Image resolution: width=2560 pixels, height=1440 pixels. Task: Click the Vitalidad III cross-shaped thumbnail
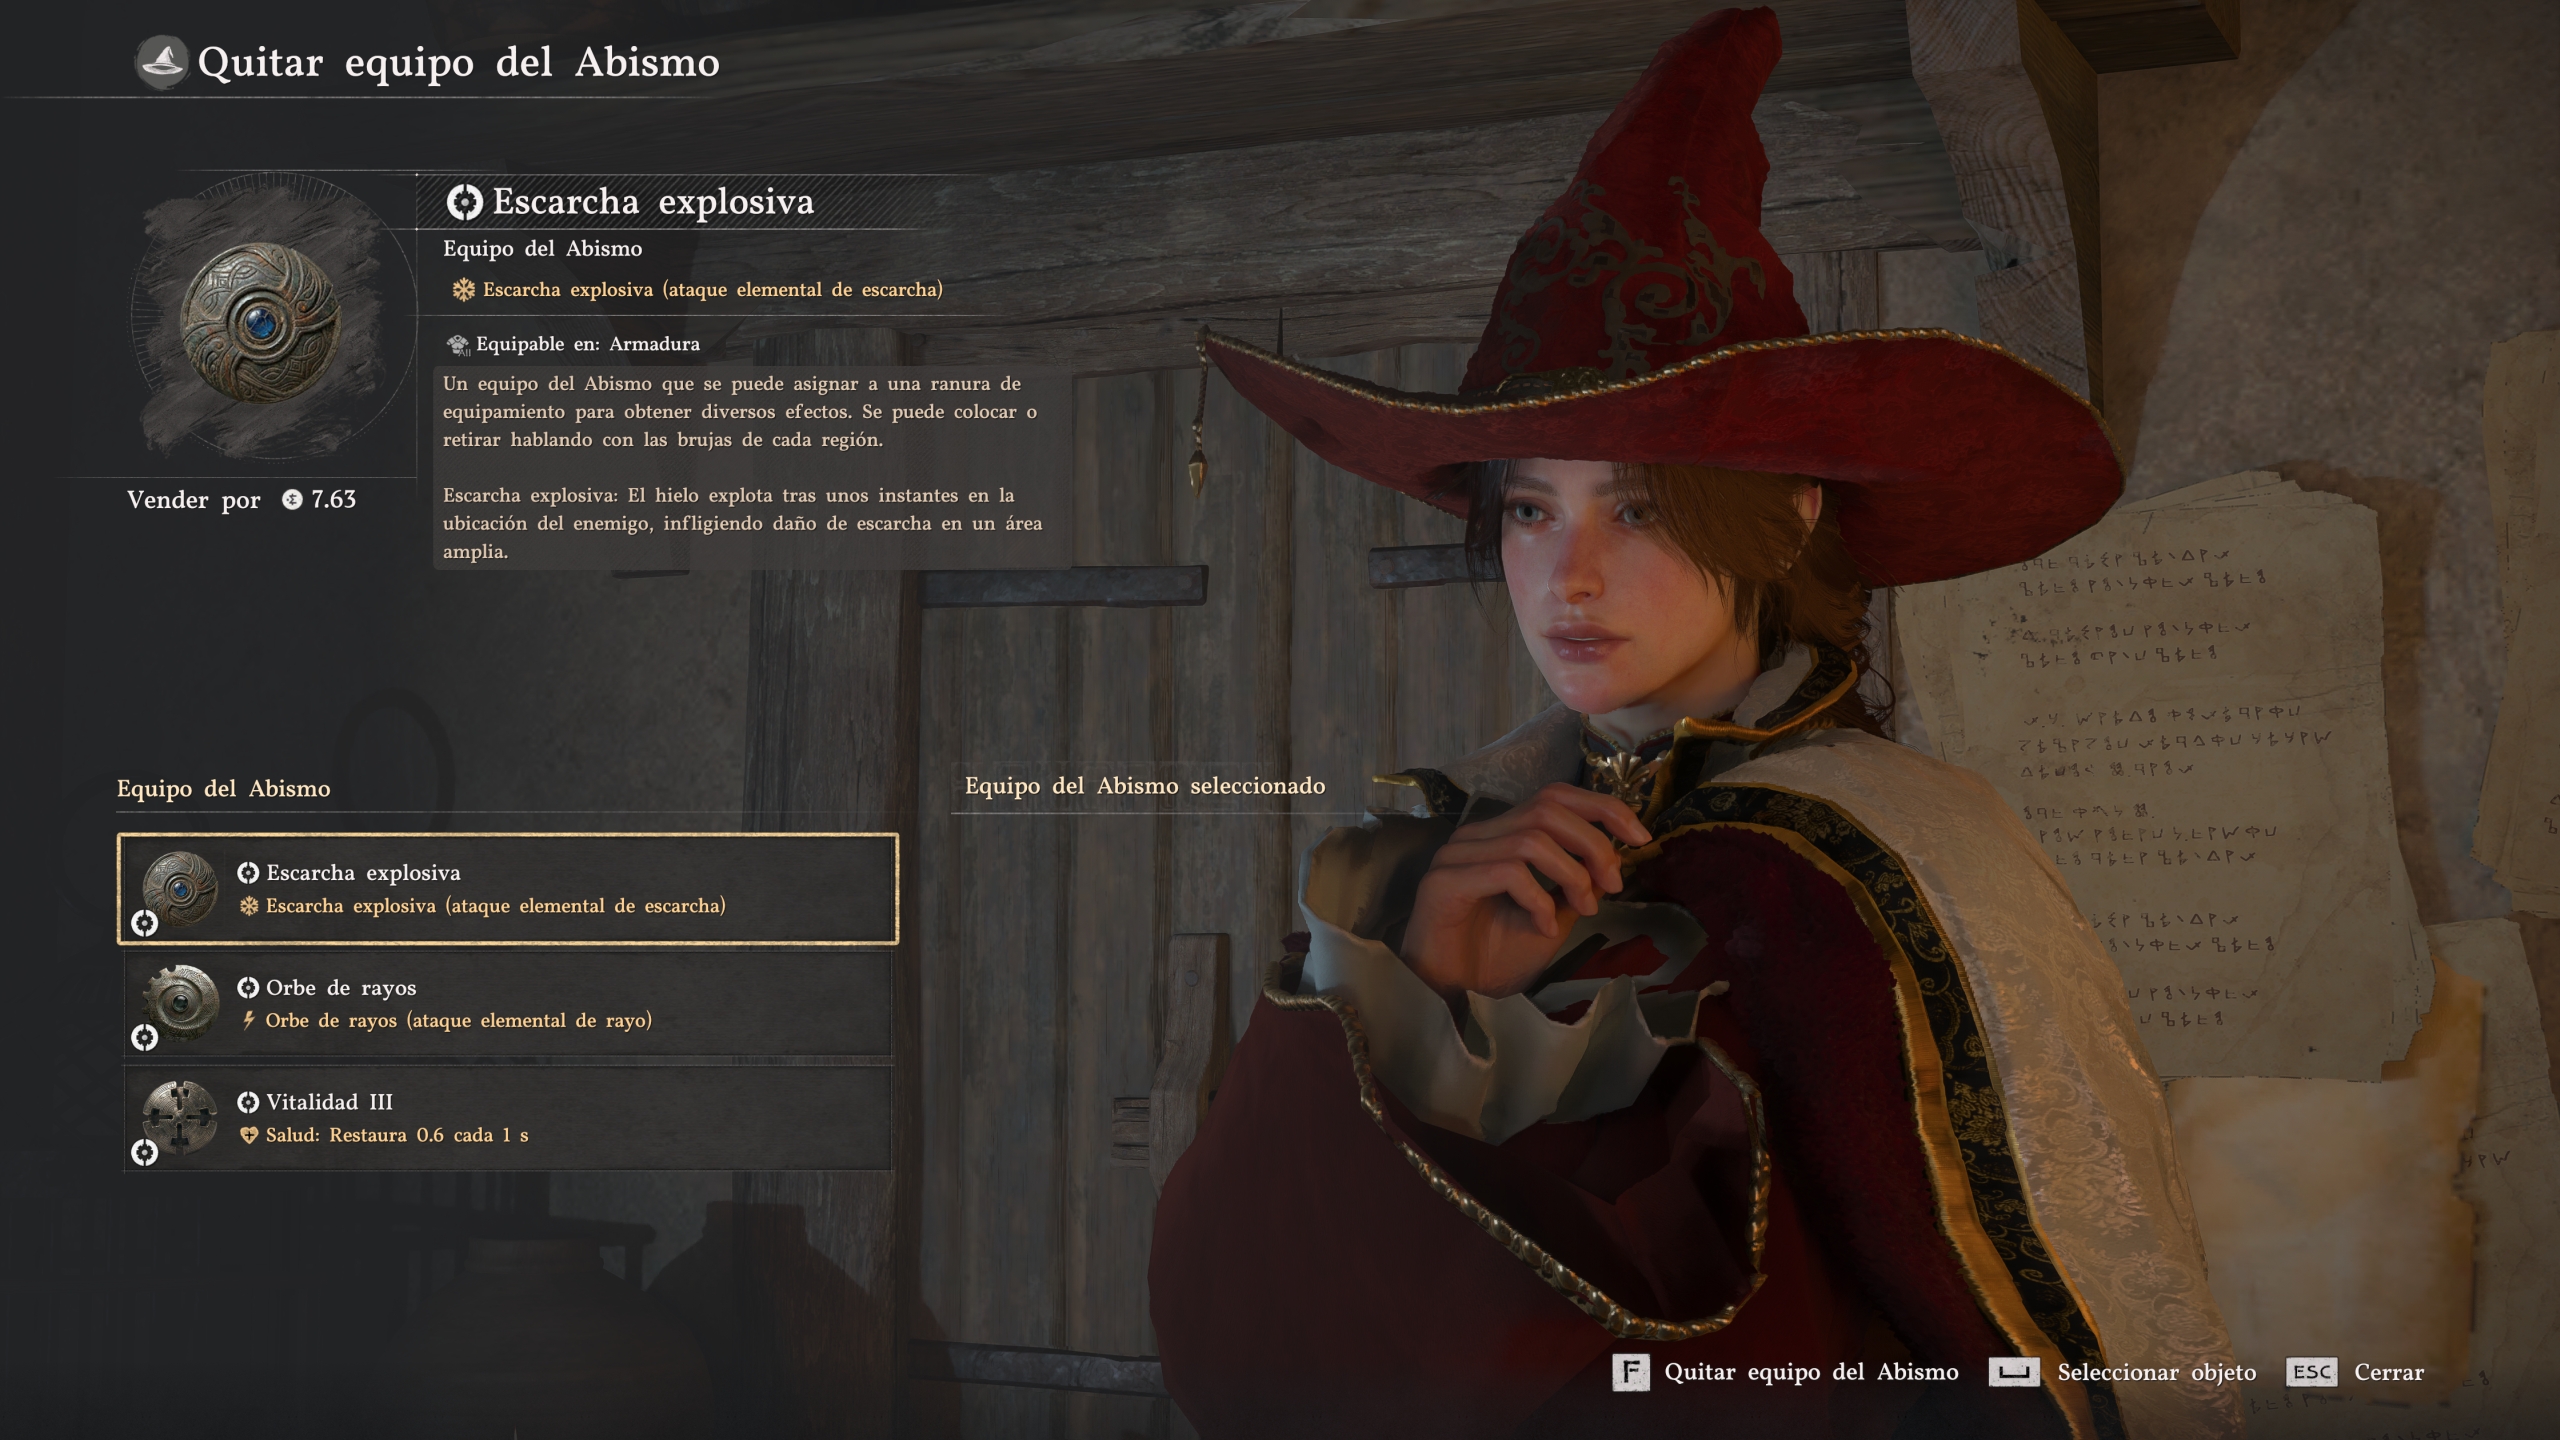tap(180, 1117)
